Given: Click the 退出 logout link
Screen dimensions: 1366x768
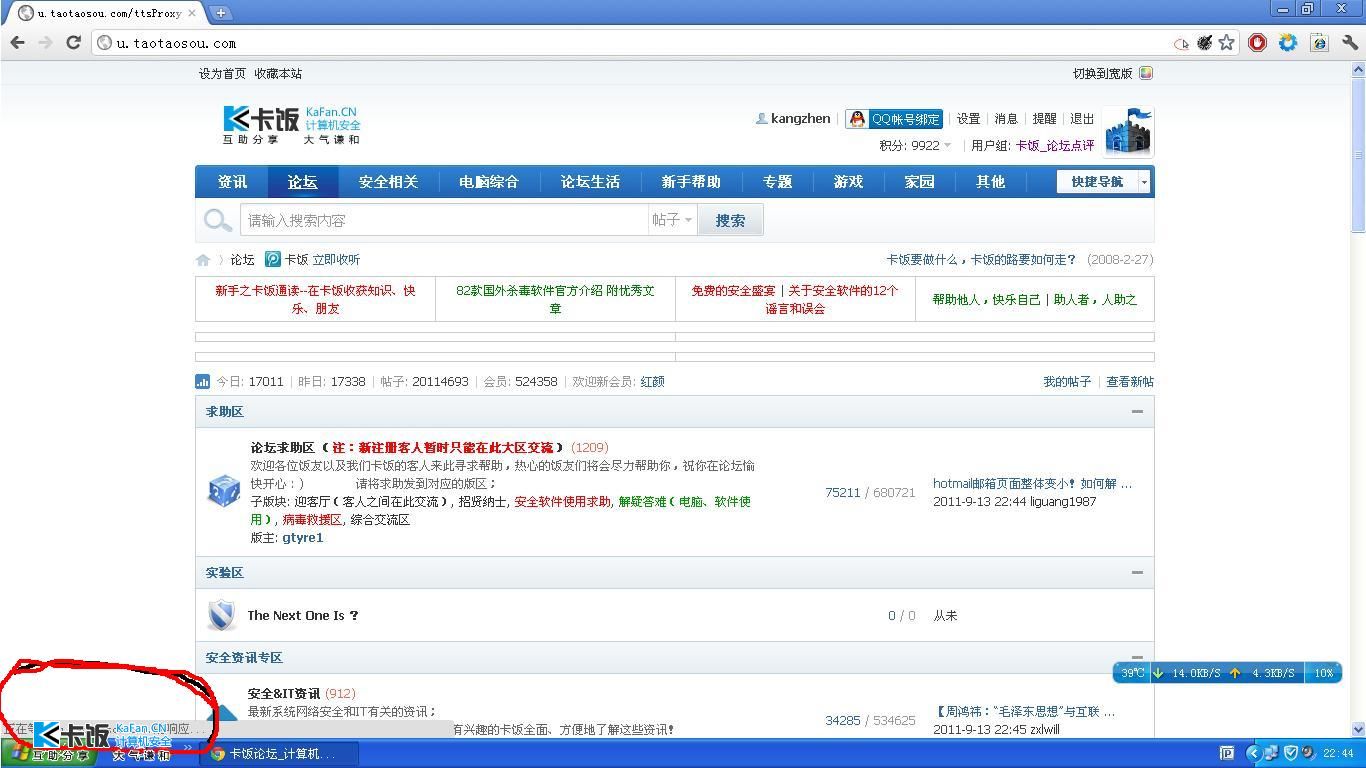Looking at the screenshot, I should (x=1082, y=118).
